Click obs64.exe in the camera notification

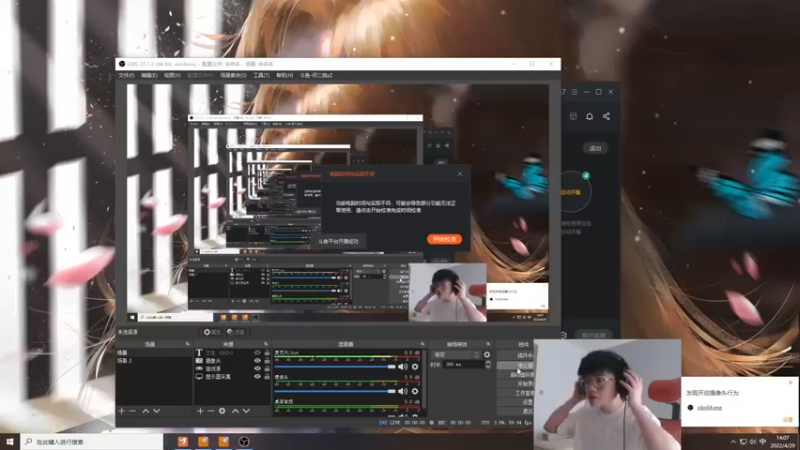(710, 408)
